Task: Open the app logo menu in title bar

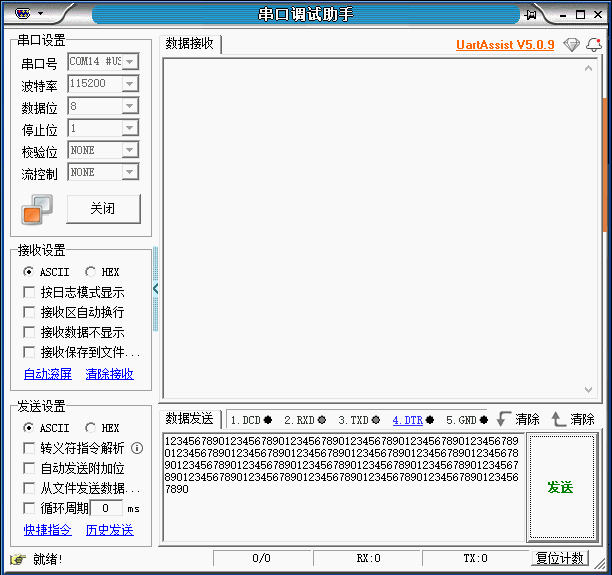Action: pos(22,14)
